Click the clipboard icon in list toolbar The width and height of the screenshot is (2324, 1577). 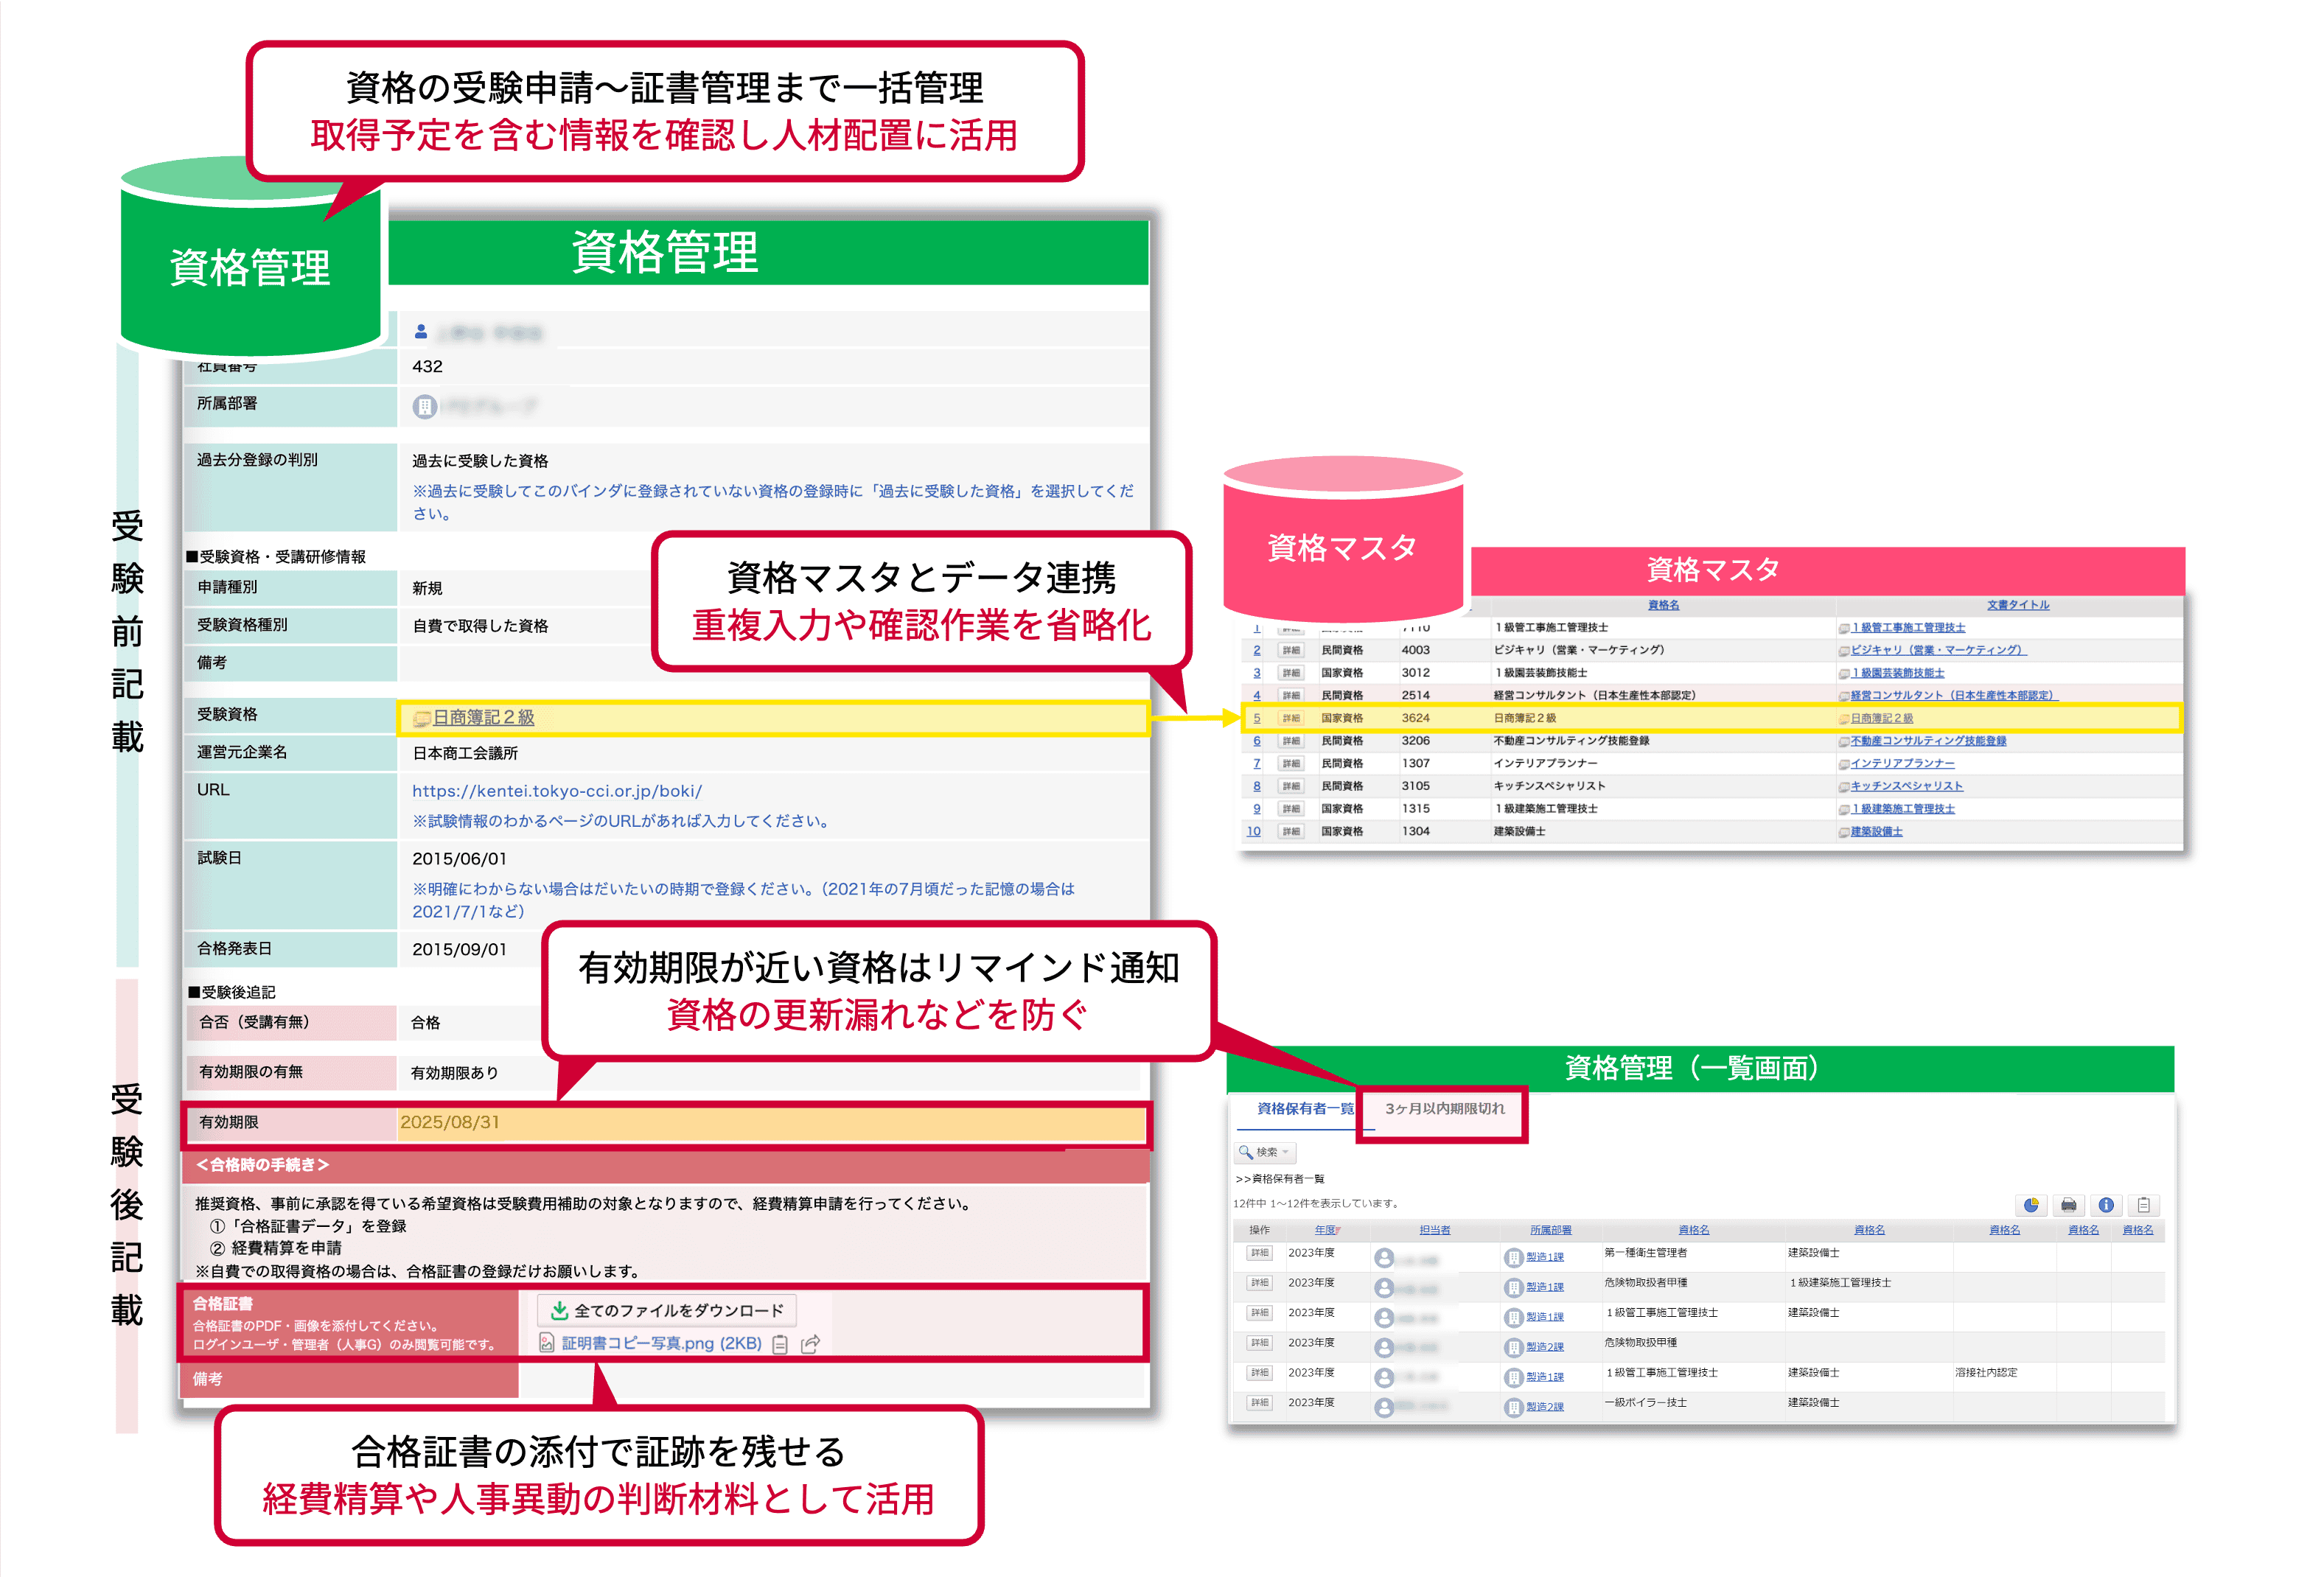click(x=2143, y=1205)
